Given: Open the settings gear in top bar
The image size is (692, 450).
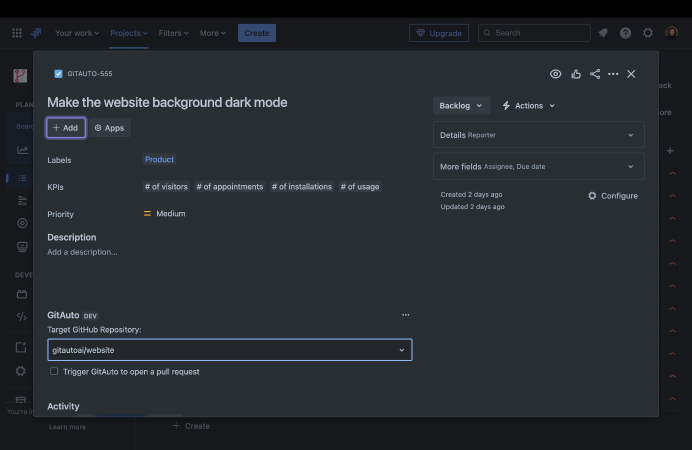Looking at the screenshot, I should click(648, 33).
